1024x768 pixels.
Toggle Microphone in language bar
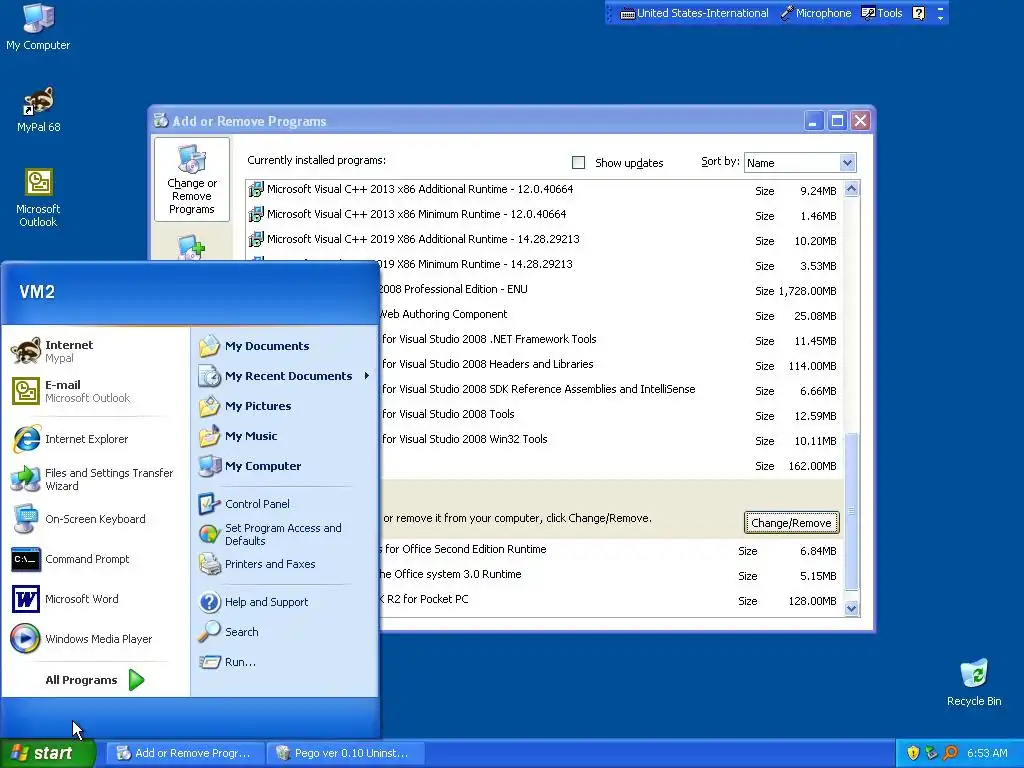pyautogui.click(x=816, y=13)
